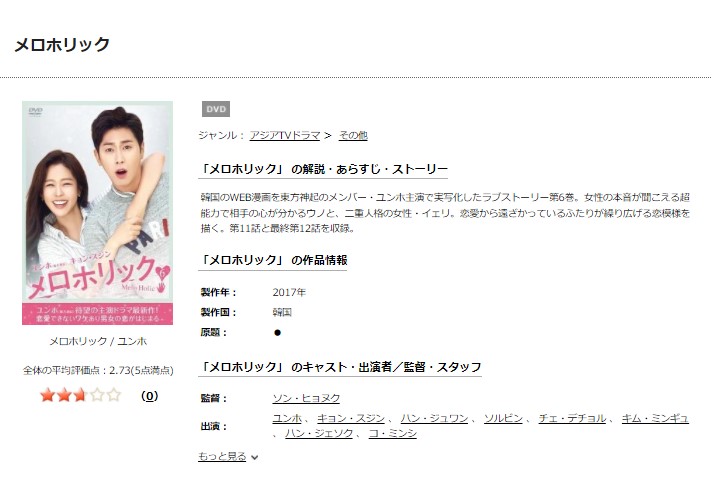Open the その他 genre link
Image resolution: width=712 pixels, height=481 pixels.
tap(353, 135)
